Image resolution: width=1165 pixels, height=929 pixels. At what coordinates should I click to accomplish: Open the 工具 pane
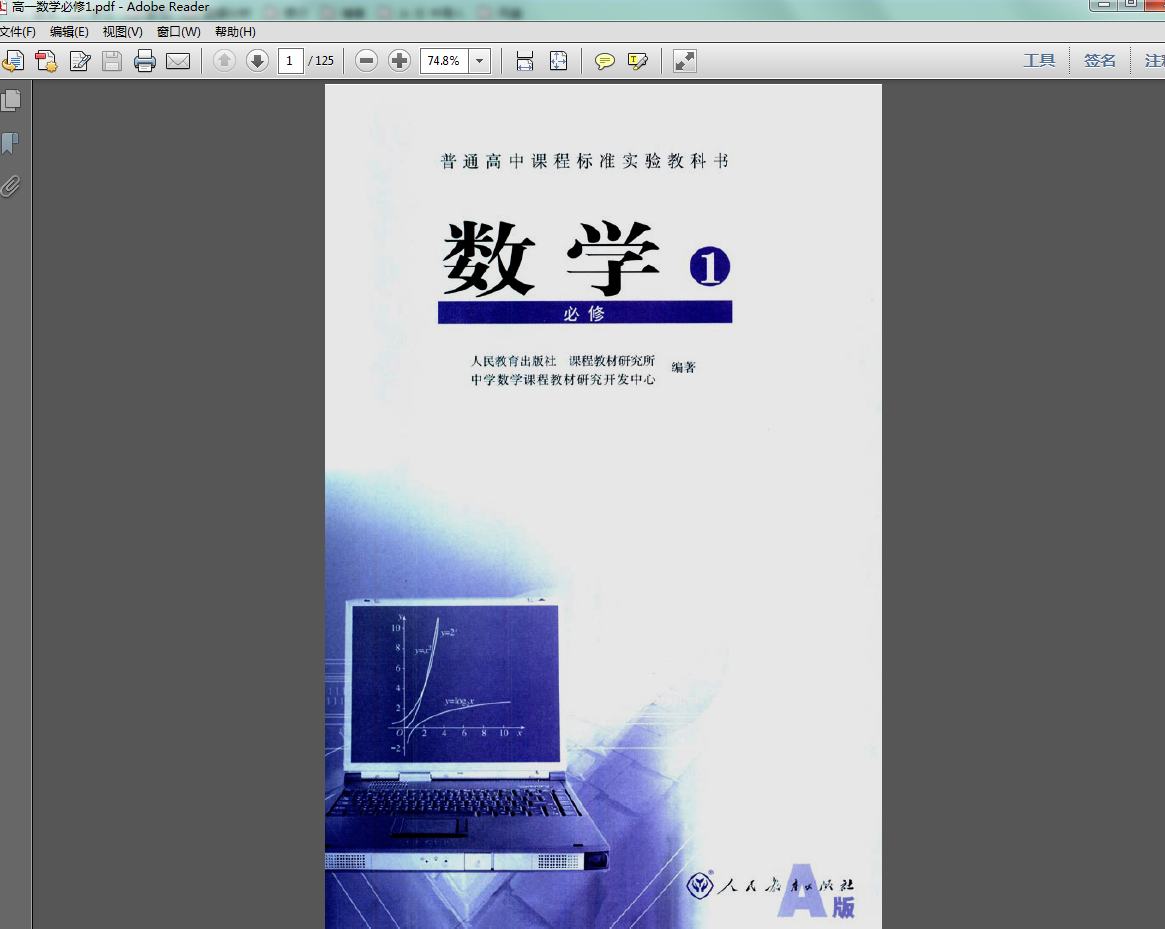coord(1039,61)
